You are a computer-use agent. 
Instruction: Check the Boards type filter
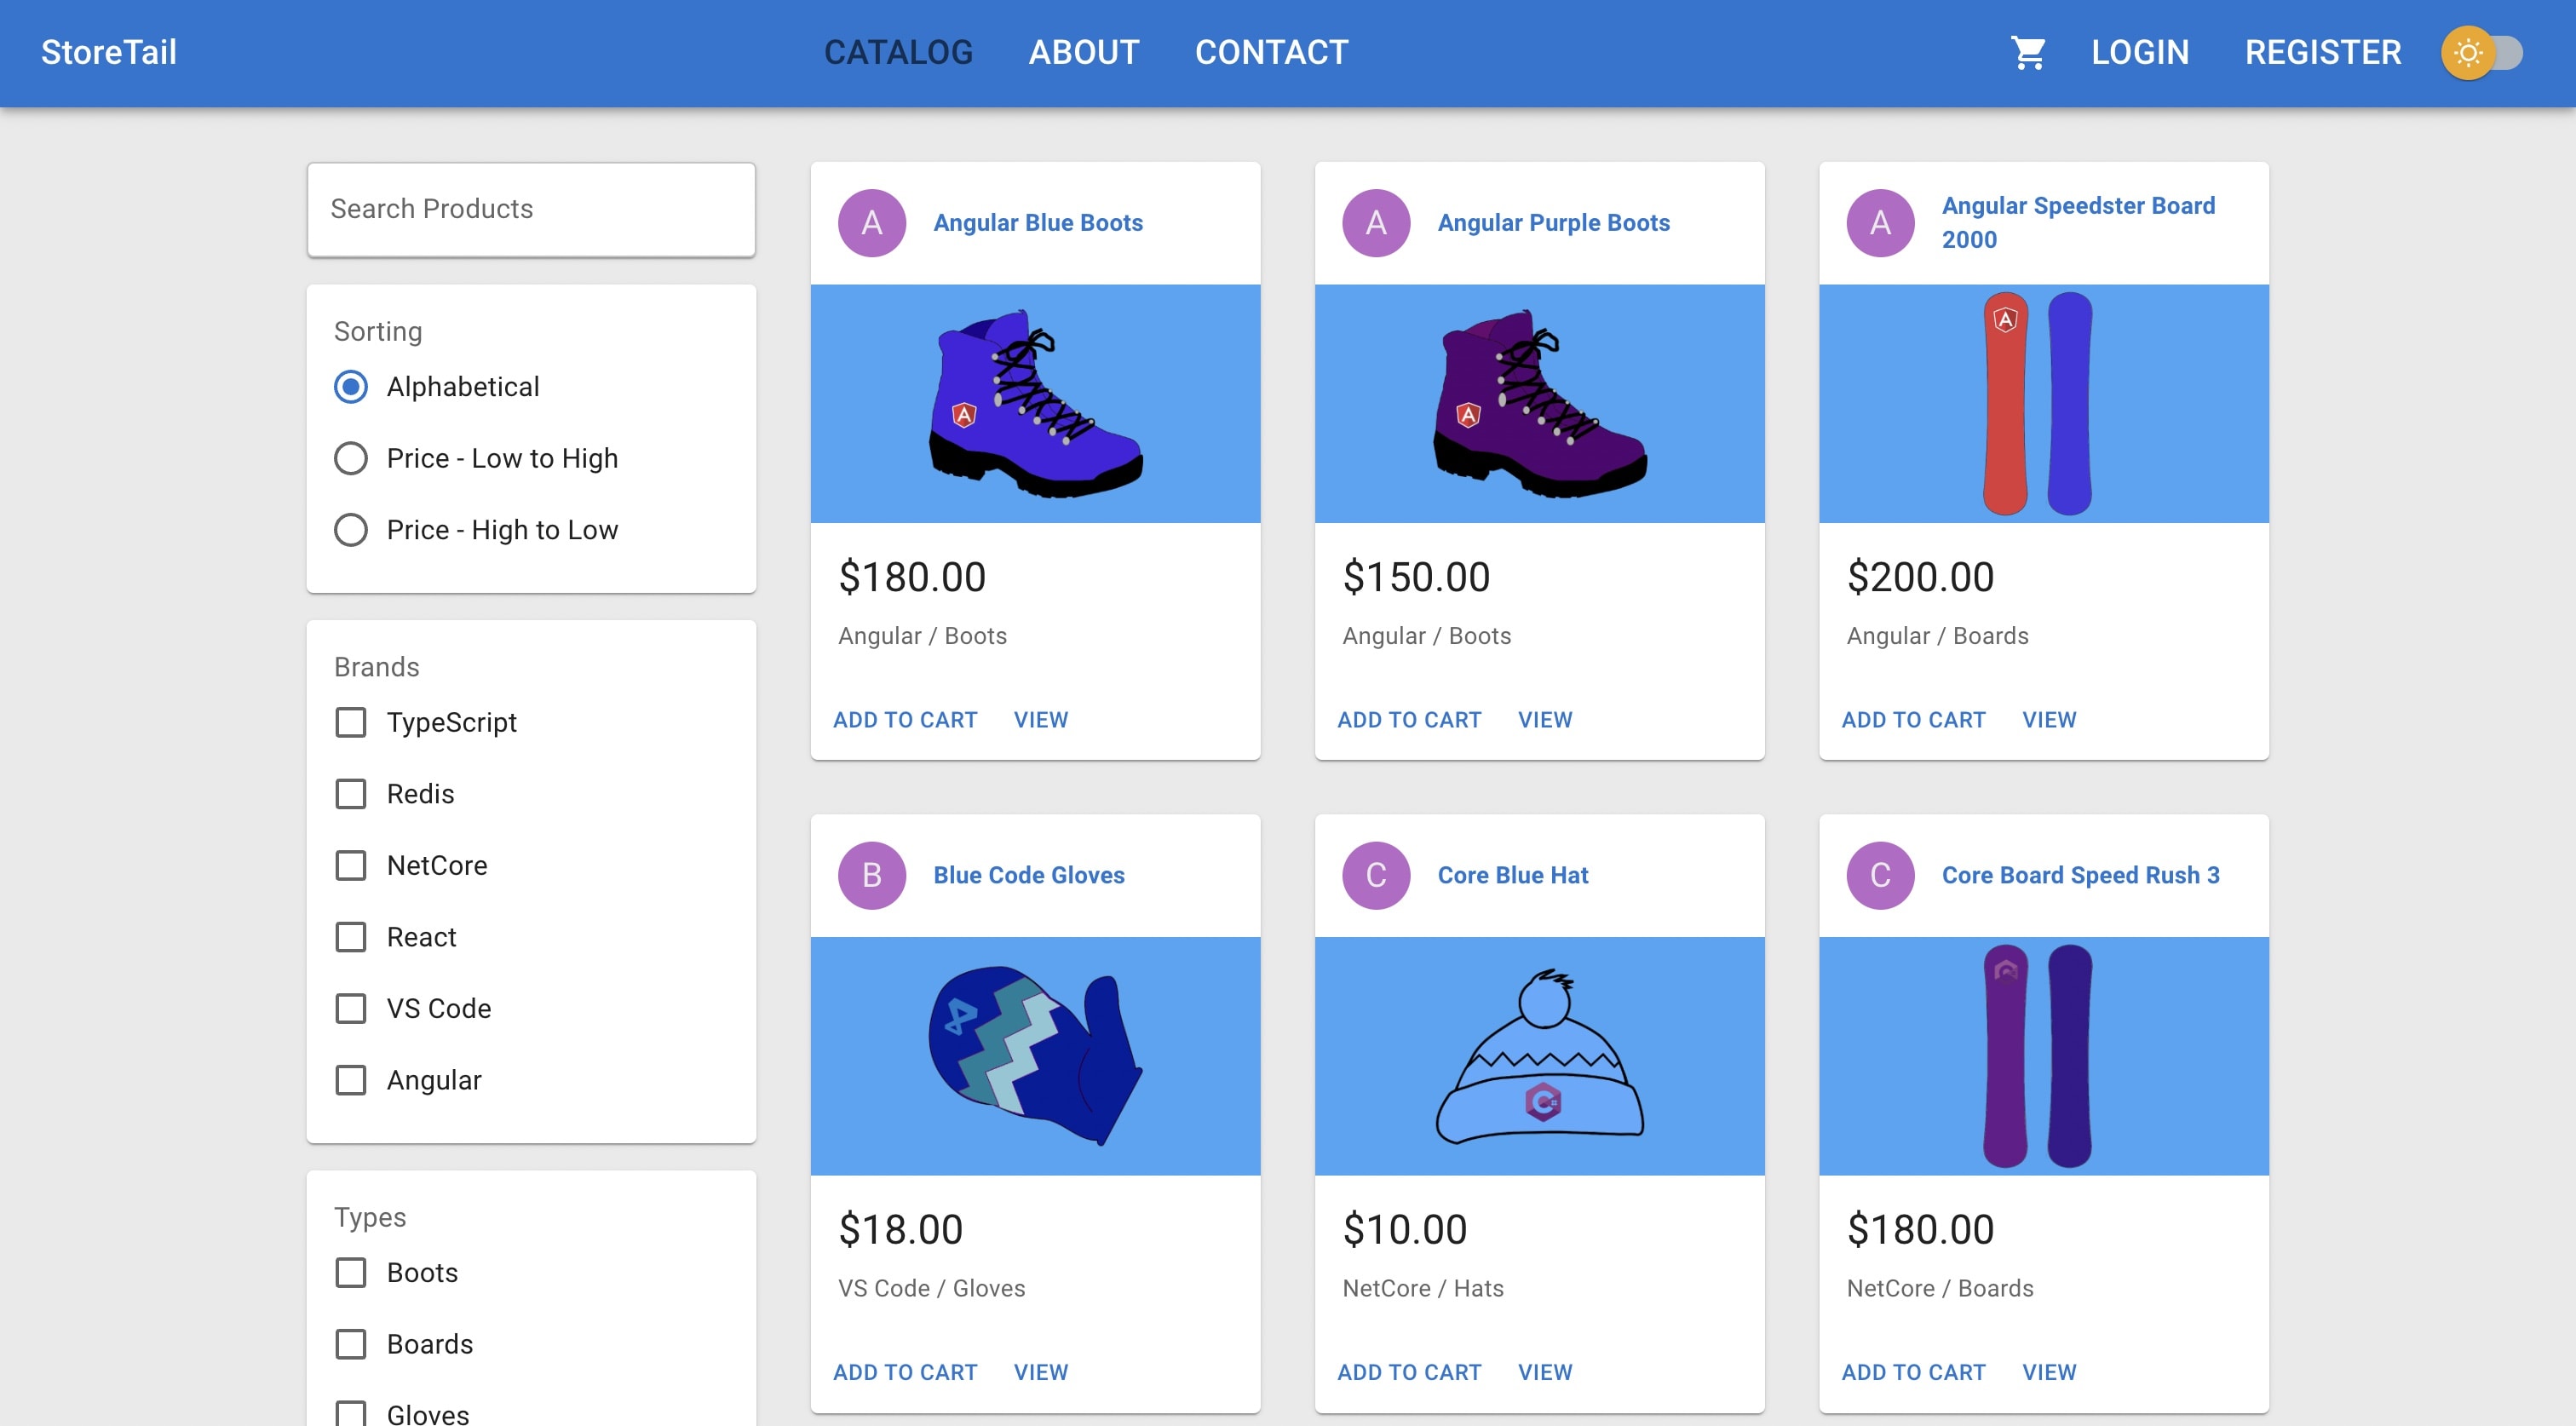pos(351,1344)
